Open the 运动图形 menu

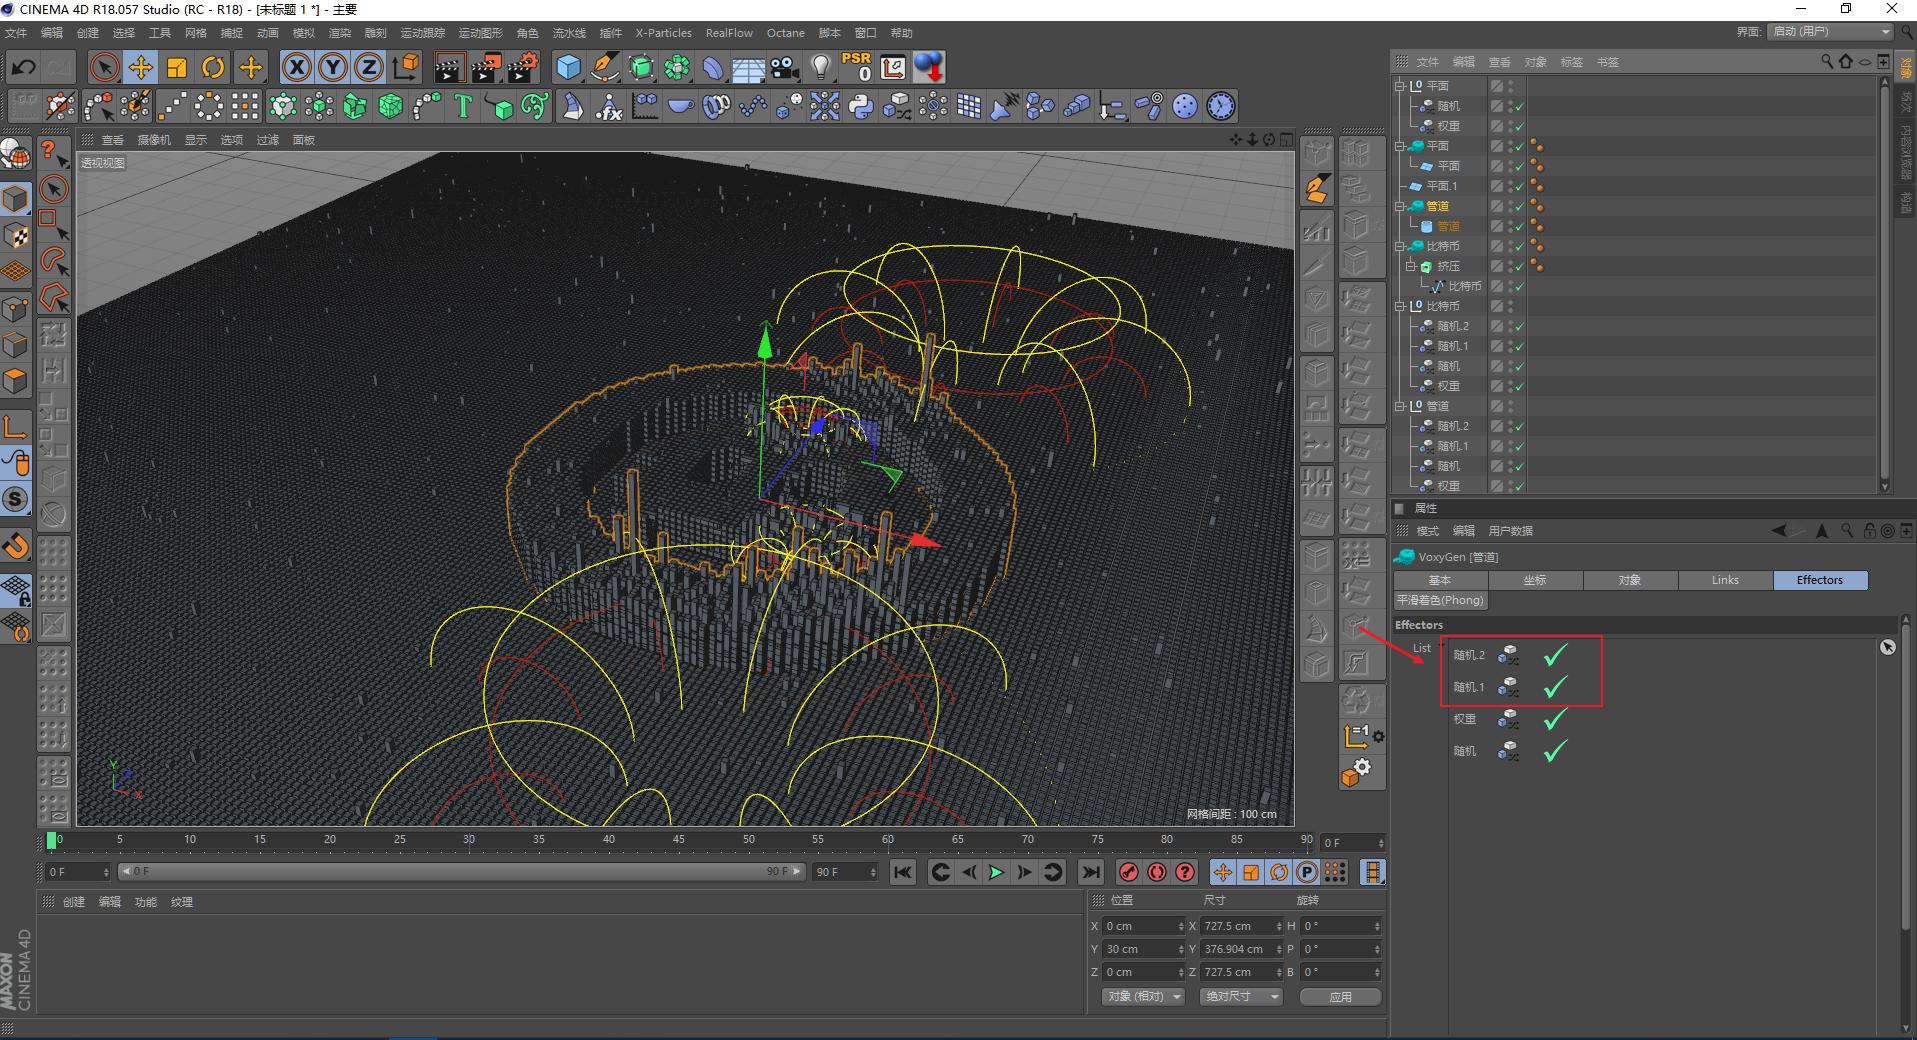[480, 33]
